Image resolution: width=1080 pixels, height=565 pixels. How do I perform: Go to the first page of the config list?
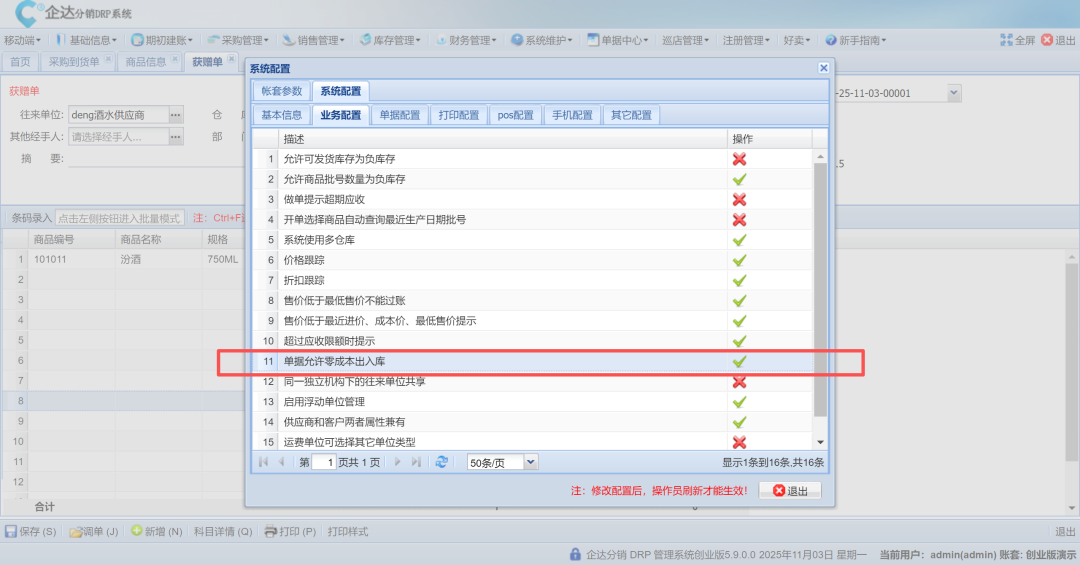(x=263, y=462)
